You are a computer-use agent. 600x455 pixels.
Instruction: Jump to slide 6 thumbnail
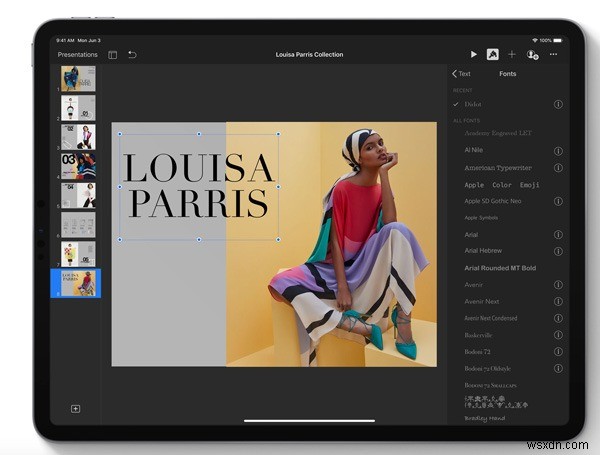78,225
